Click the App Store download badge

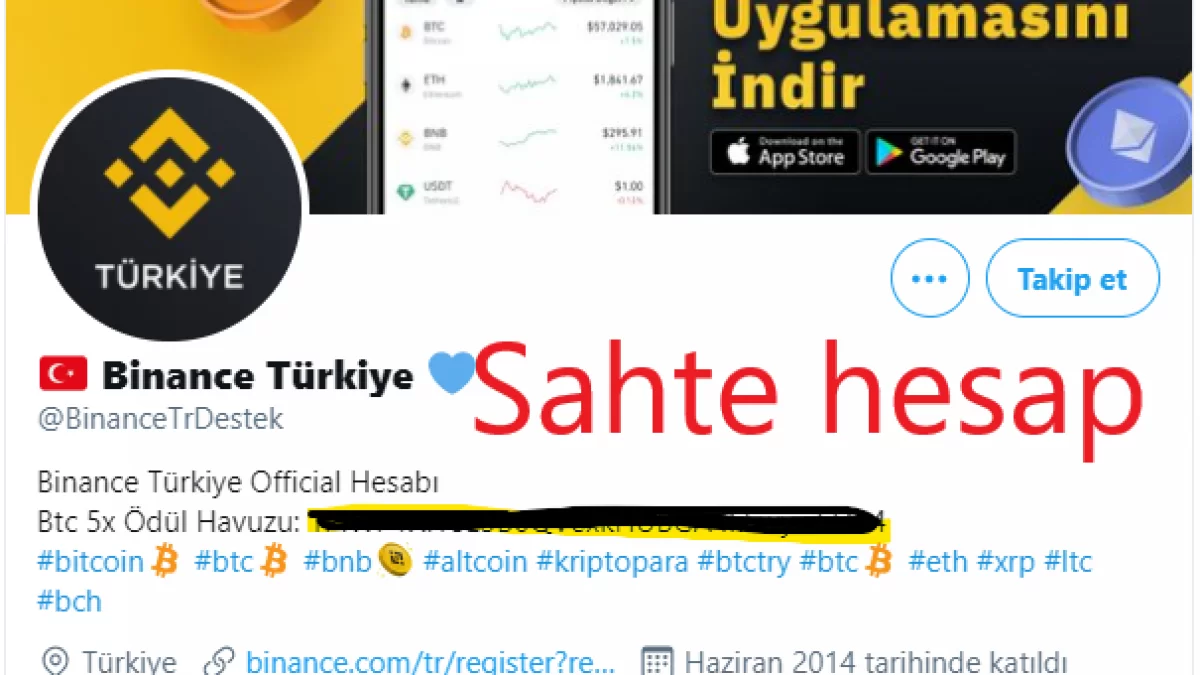pos(785,152)
